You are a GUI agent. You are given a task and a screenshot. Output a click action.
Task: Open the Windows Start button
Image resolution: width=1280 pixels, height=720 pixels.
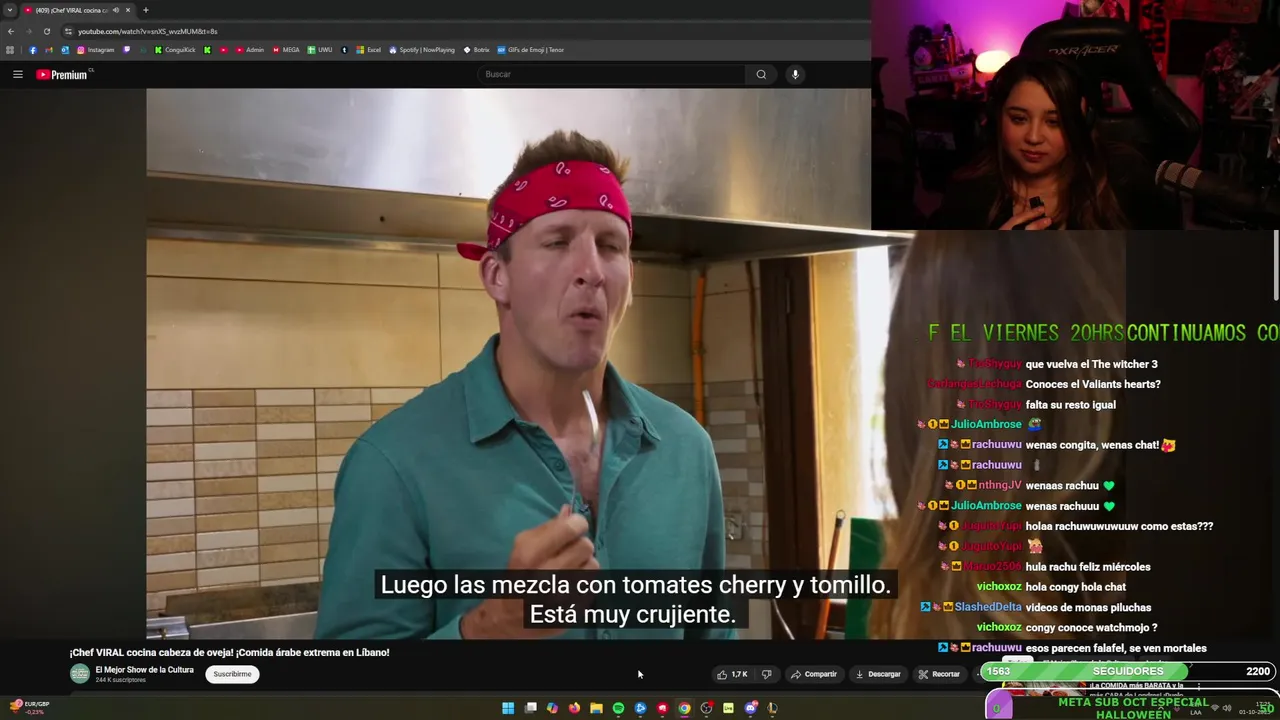(x=508, y=708)
